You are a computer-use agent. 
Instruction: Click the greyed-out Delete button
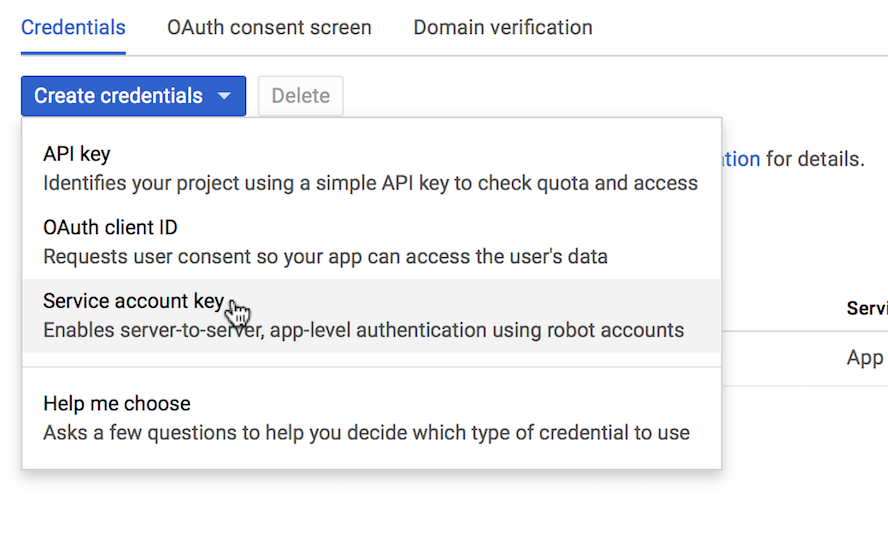[300, 96]
